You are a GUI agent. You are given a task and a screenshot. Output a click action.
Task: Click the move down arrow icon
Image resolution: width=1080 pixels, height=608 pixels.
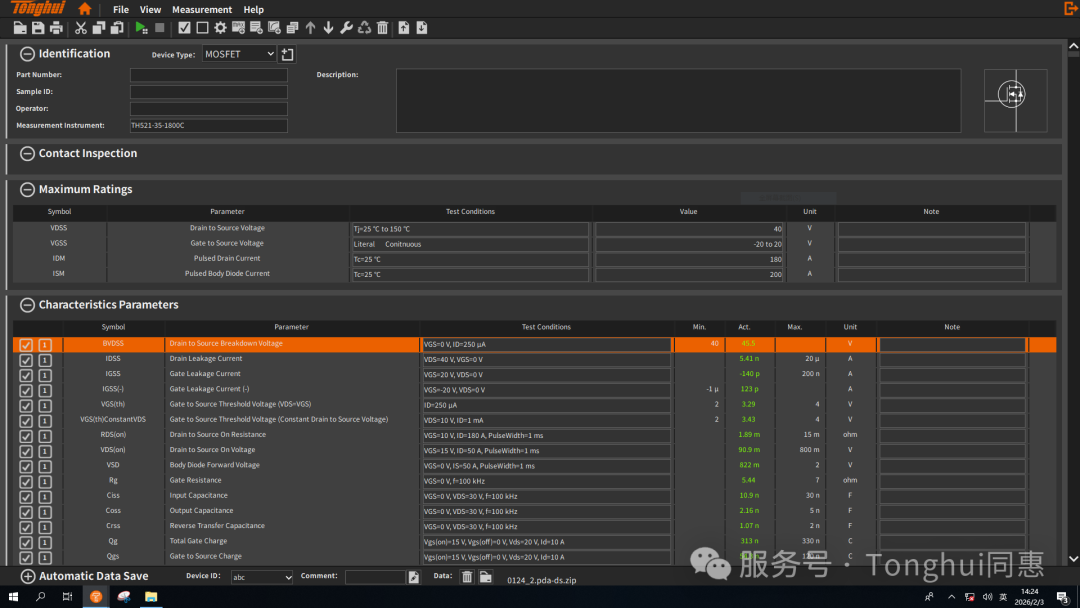tap(328, 28)
